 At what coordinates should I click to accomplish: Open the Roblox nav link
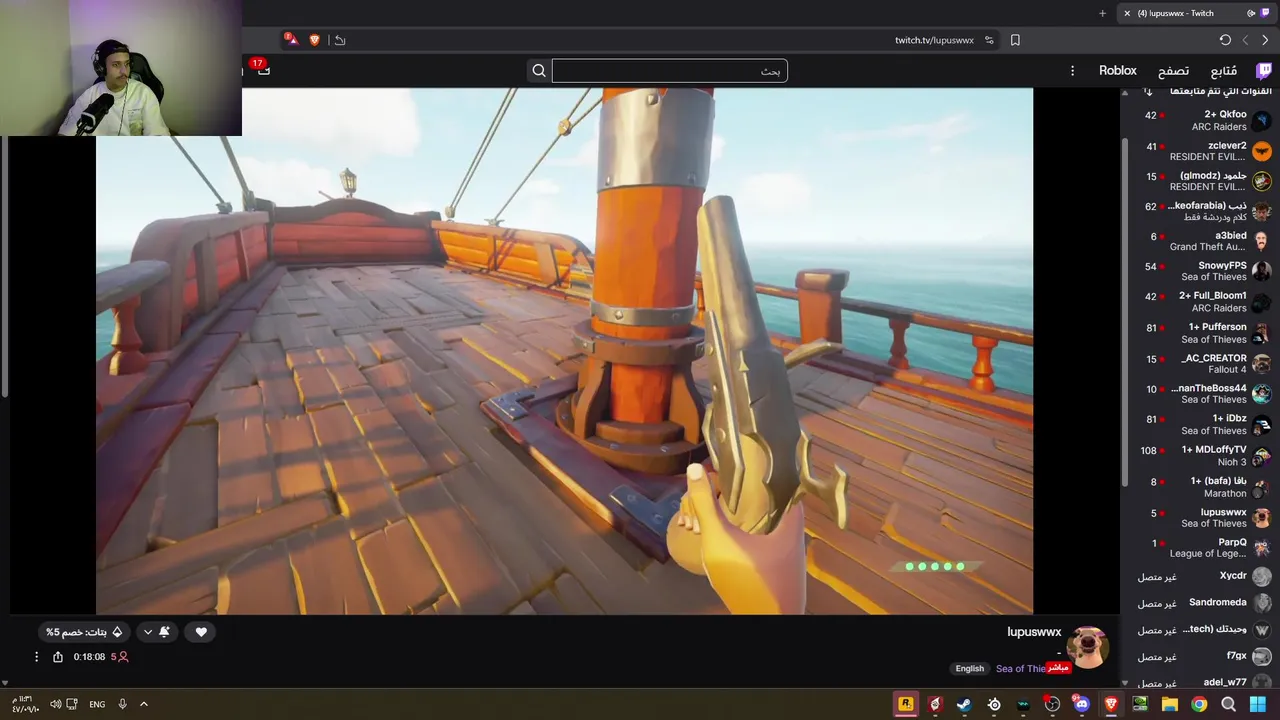coord(1118,71)
